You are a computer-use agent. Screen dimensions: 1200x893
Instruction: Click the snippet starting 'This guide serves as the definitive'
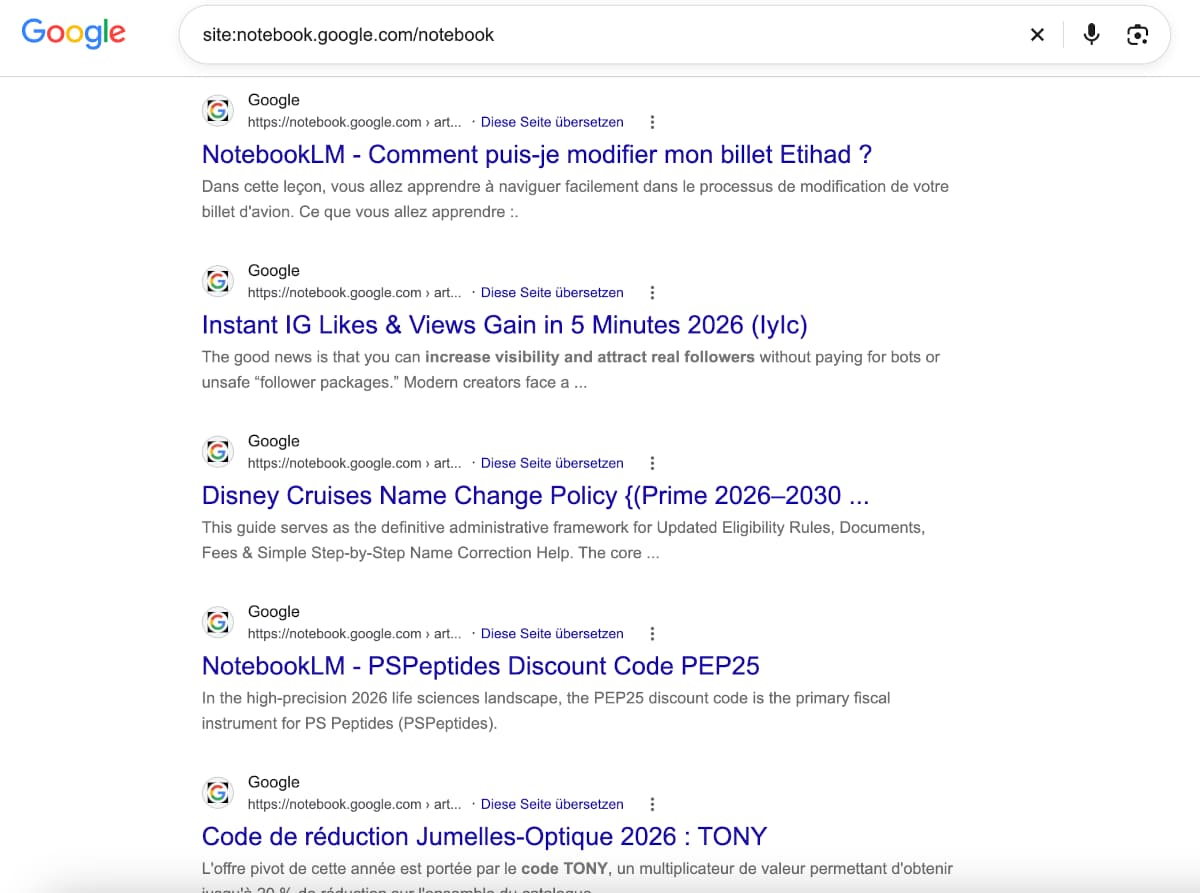[564, 540]
